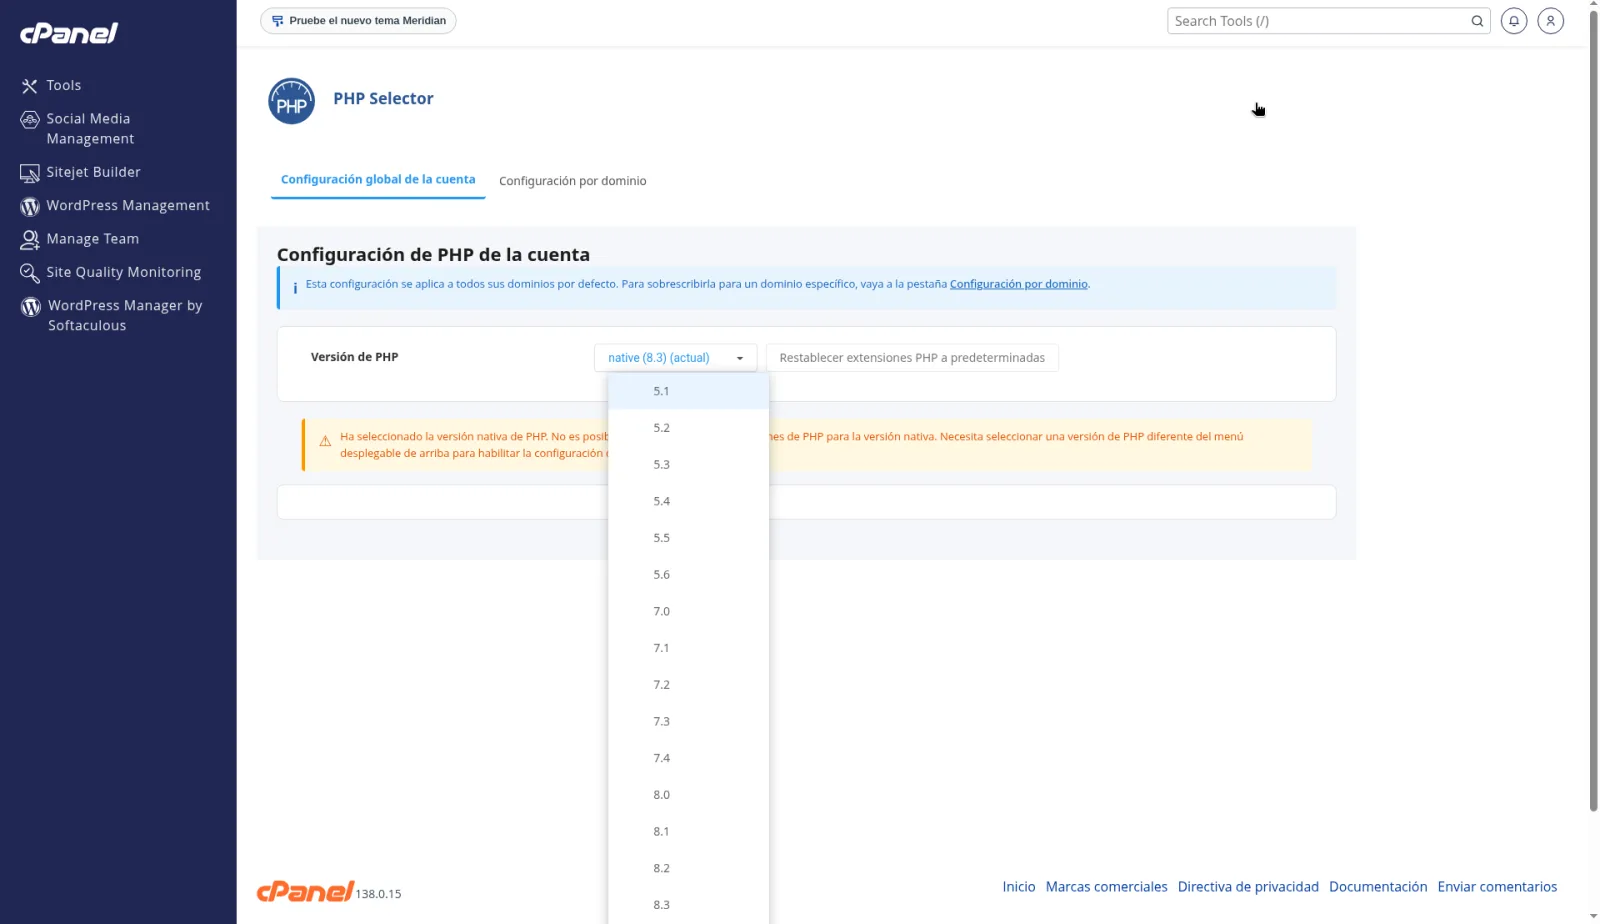This screenshot has height=924, width=1600.
Task: Select PHP version 5.1 from the list
Action: pyautogui.click(x=688, y=391)
